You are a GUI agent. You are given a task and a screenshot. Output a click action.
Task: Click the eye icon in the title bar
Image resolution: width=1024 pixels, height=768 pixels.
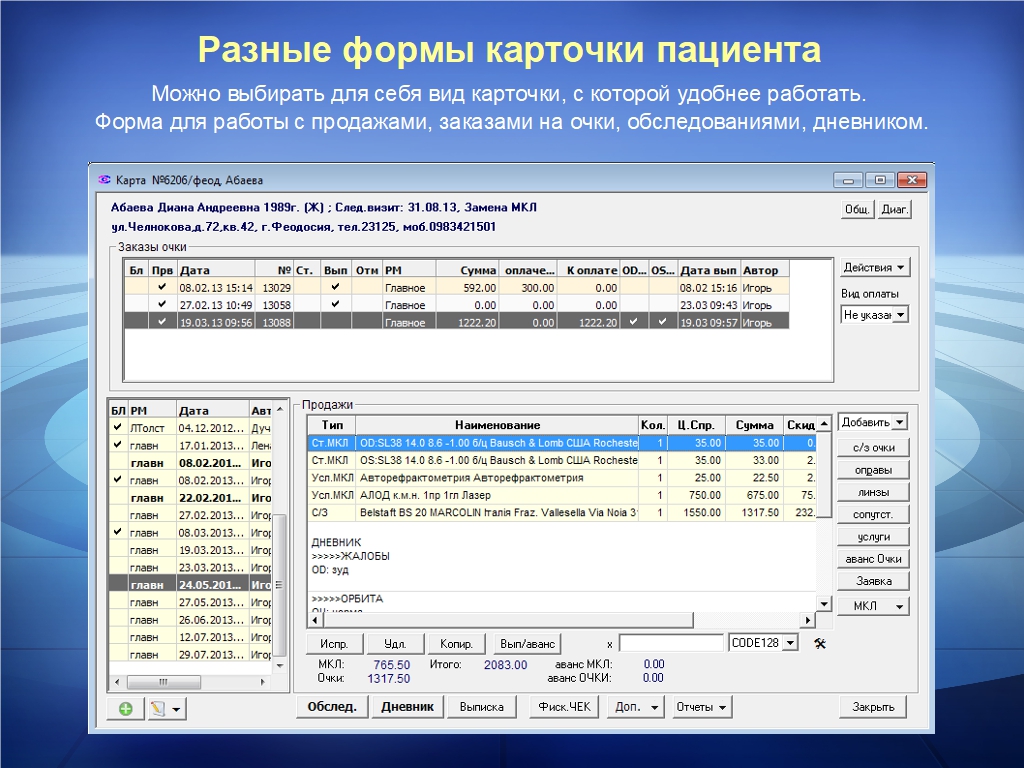click(103, 180)
